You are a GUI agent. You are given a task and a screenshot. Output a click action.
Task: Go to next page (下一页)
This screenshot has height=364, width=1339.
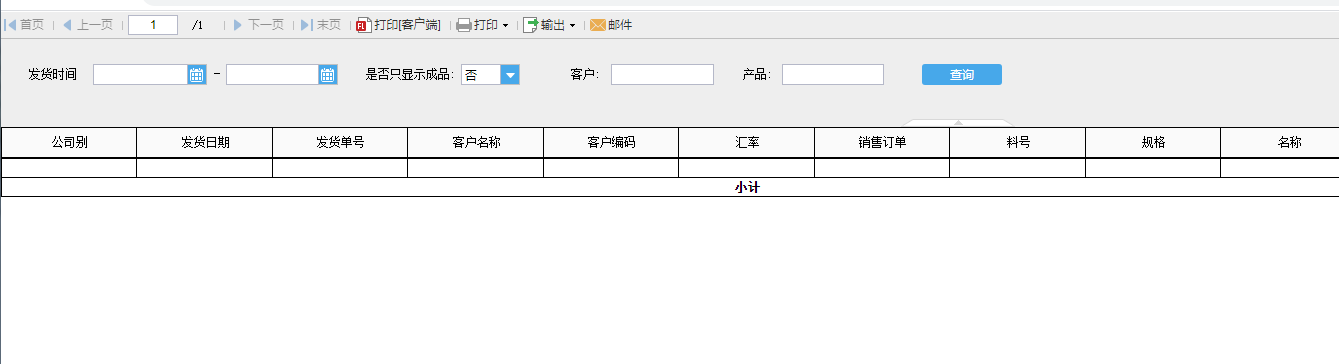258,25
